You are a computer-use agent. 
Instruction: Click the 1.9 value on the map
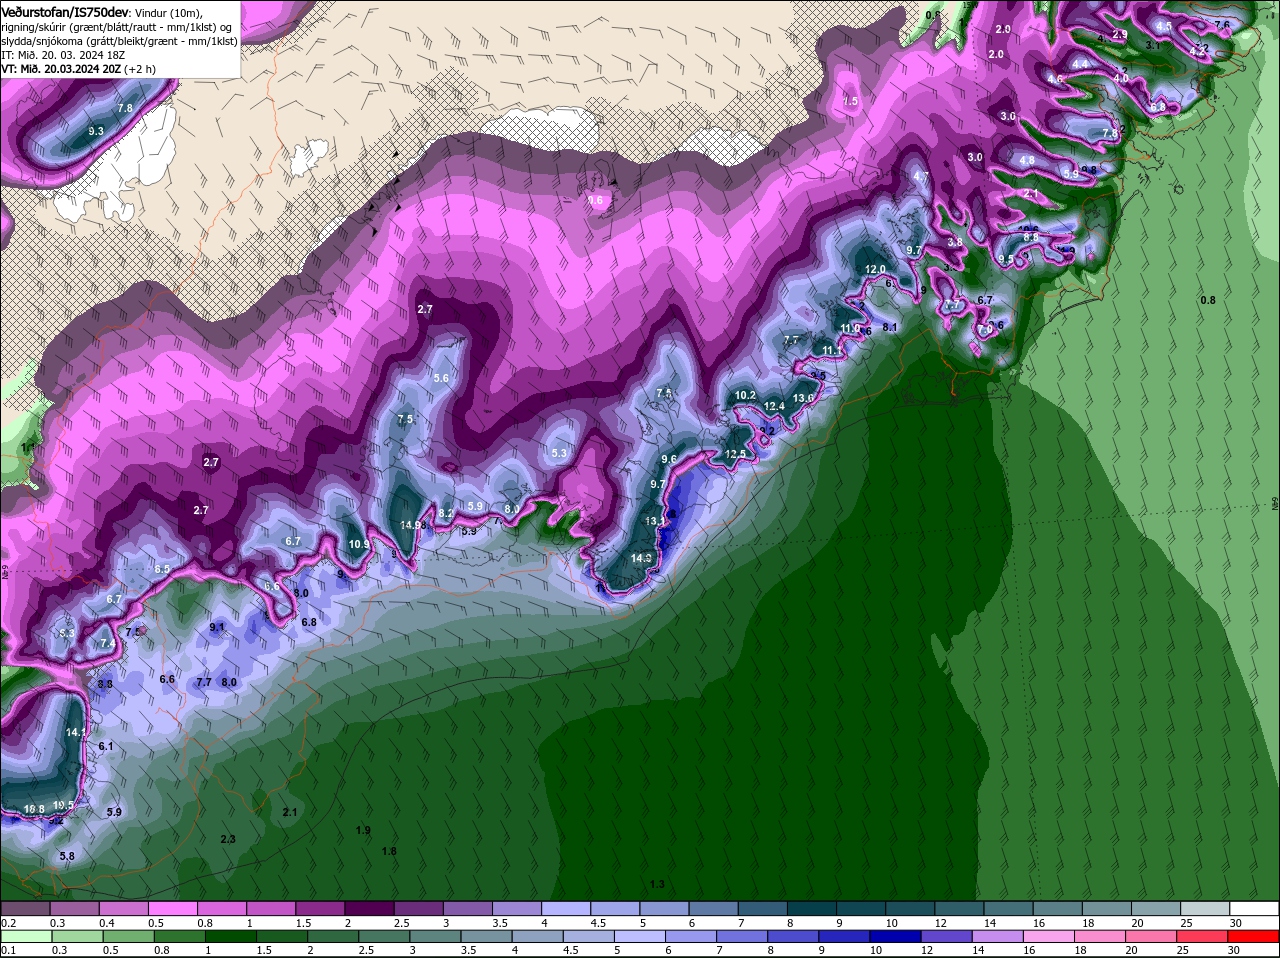(363, 830)
